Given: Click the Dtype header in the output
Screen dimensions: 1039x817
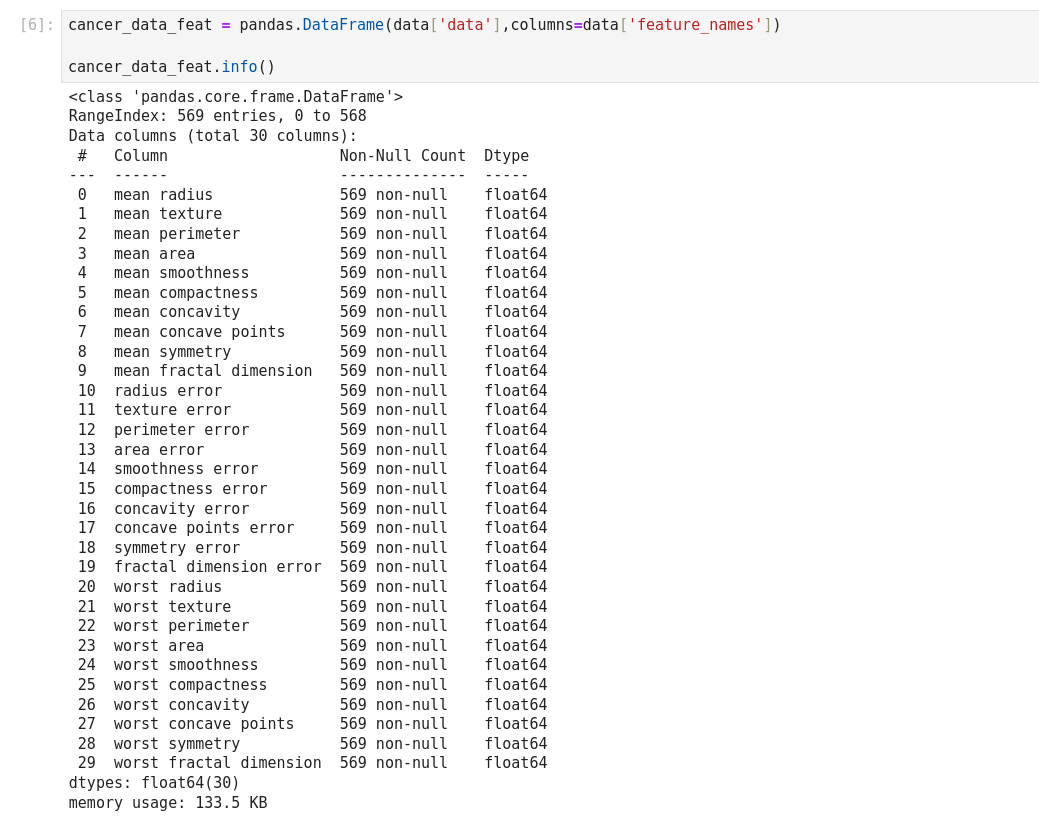Looking at the screenshot, I should point(506,156).
